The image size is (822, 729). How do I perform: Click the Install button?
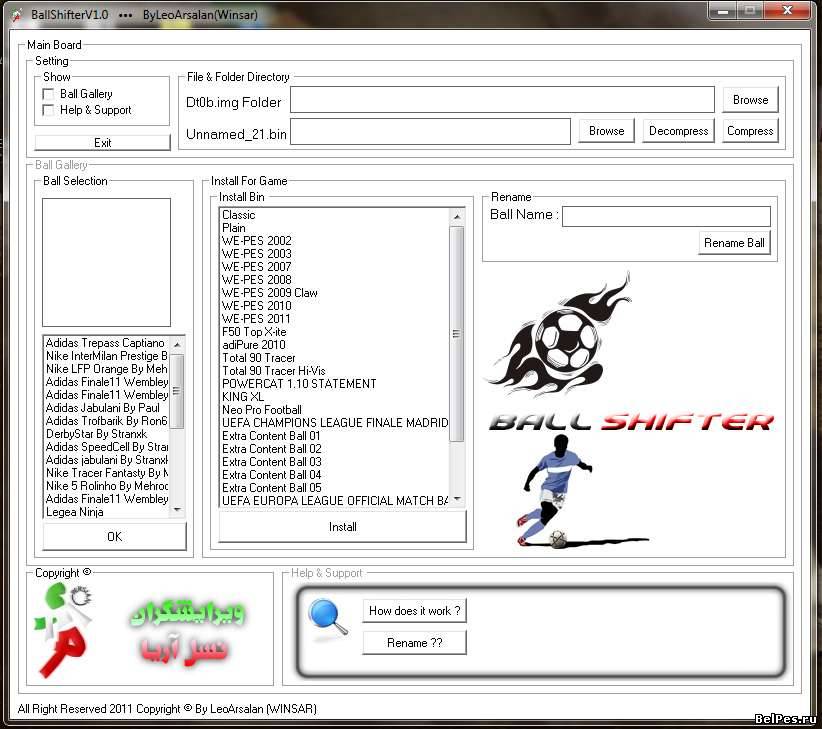point(342,527)
